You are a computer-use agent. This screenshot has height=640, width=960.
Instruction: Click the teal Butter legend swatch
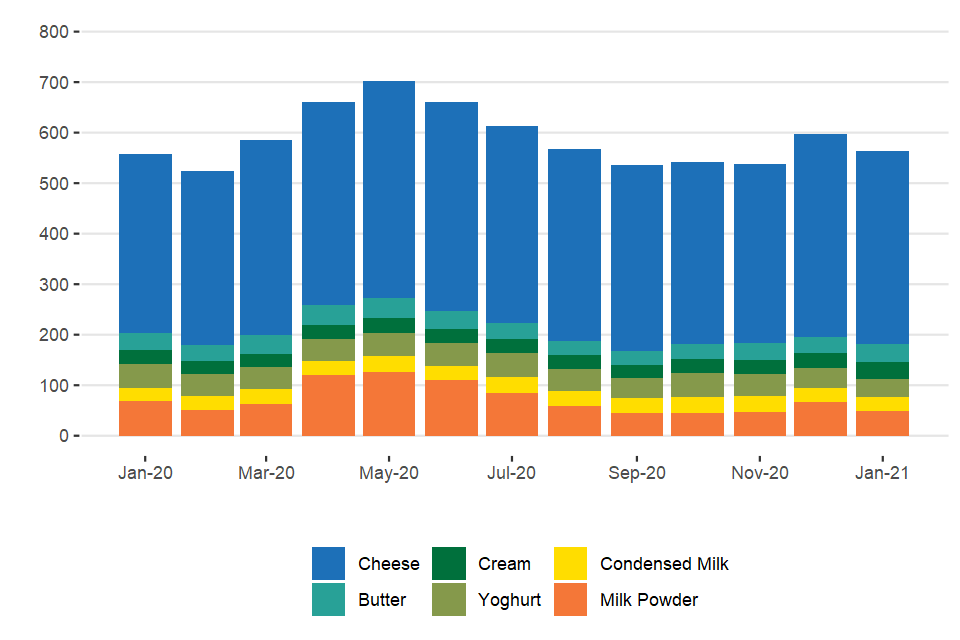(329, 600)
